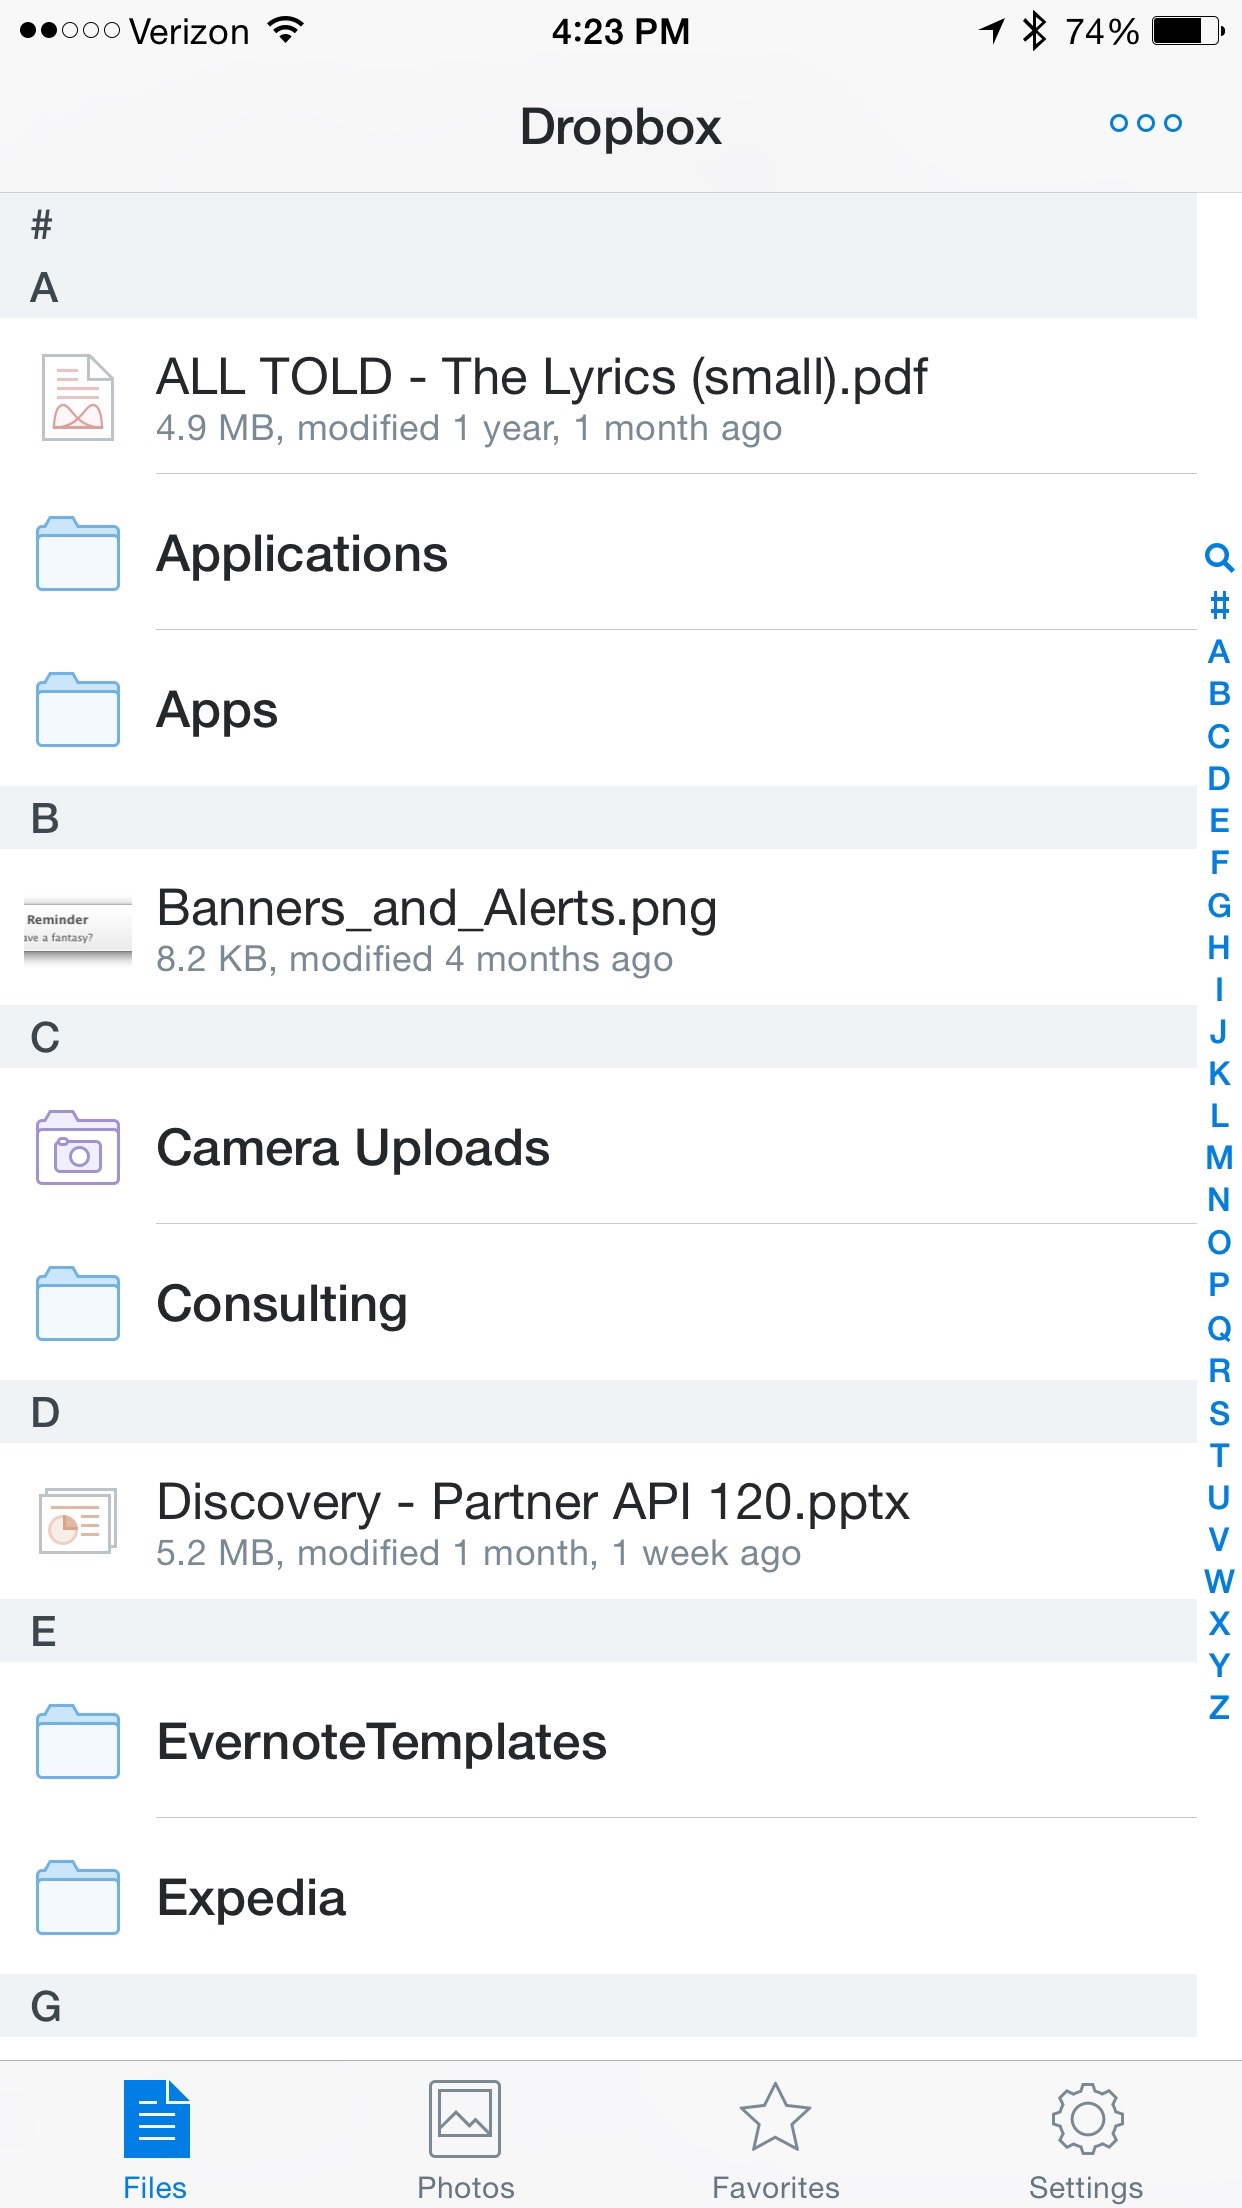Open Discovery - Partner API 120.pptx
This screenshot has width=1242, height=2208.
point(533,1502)
